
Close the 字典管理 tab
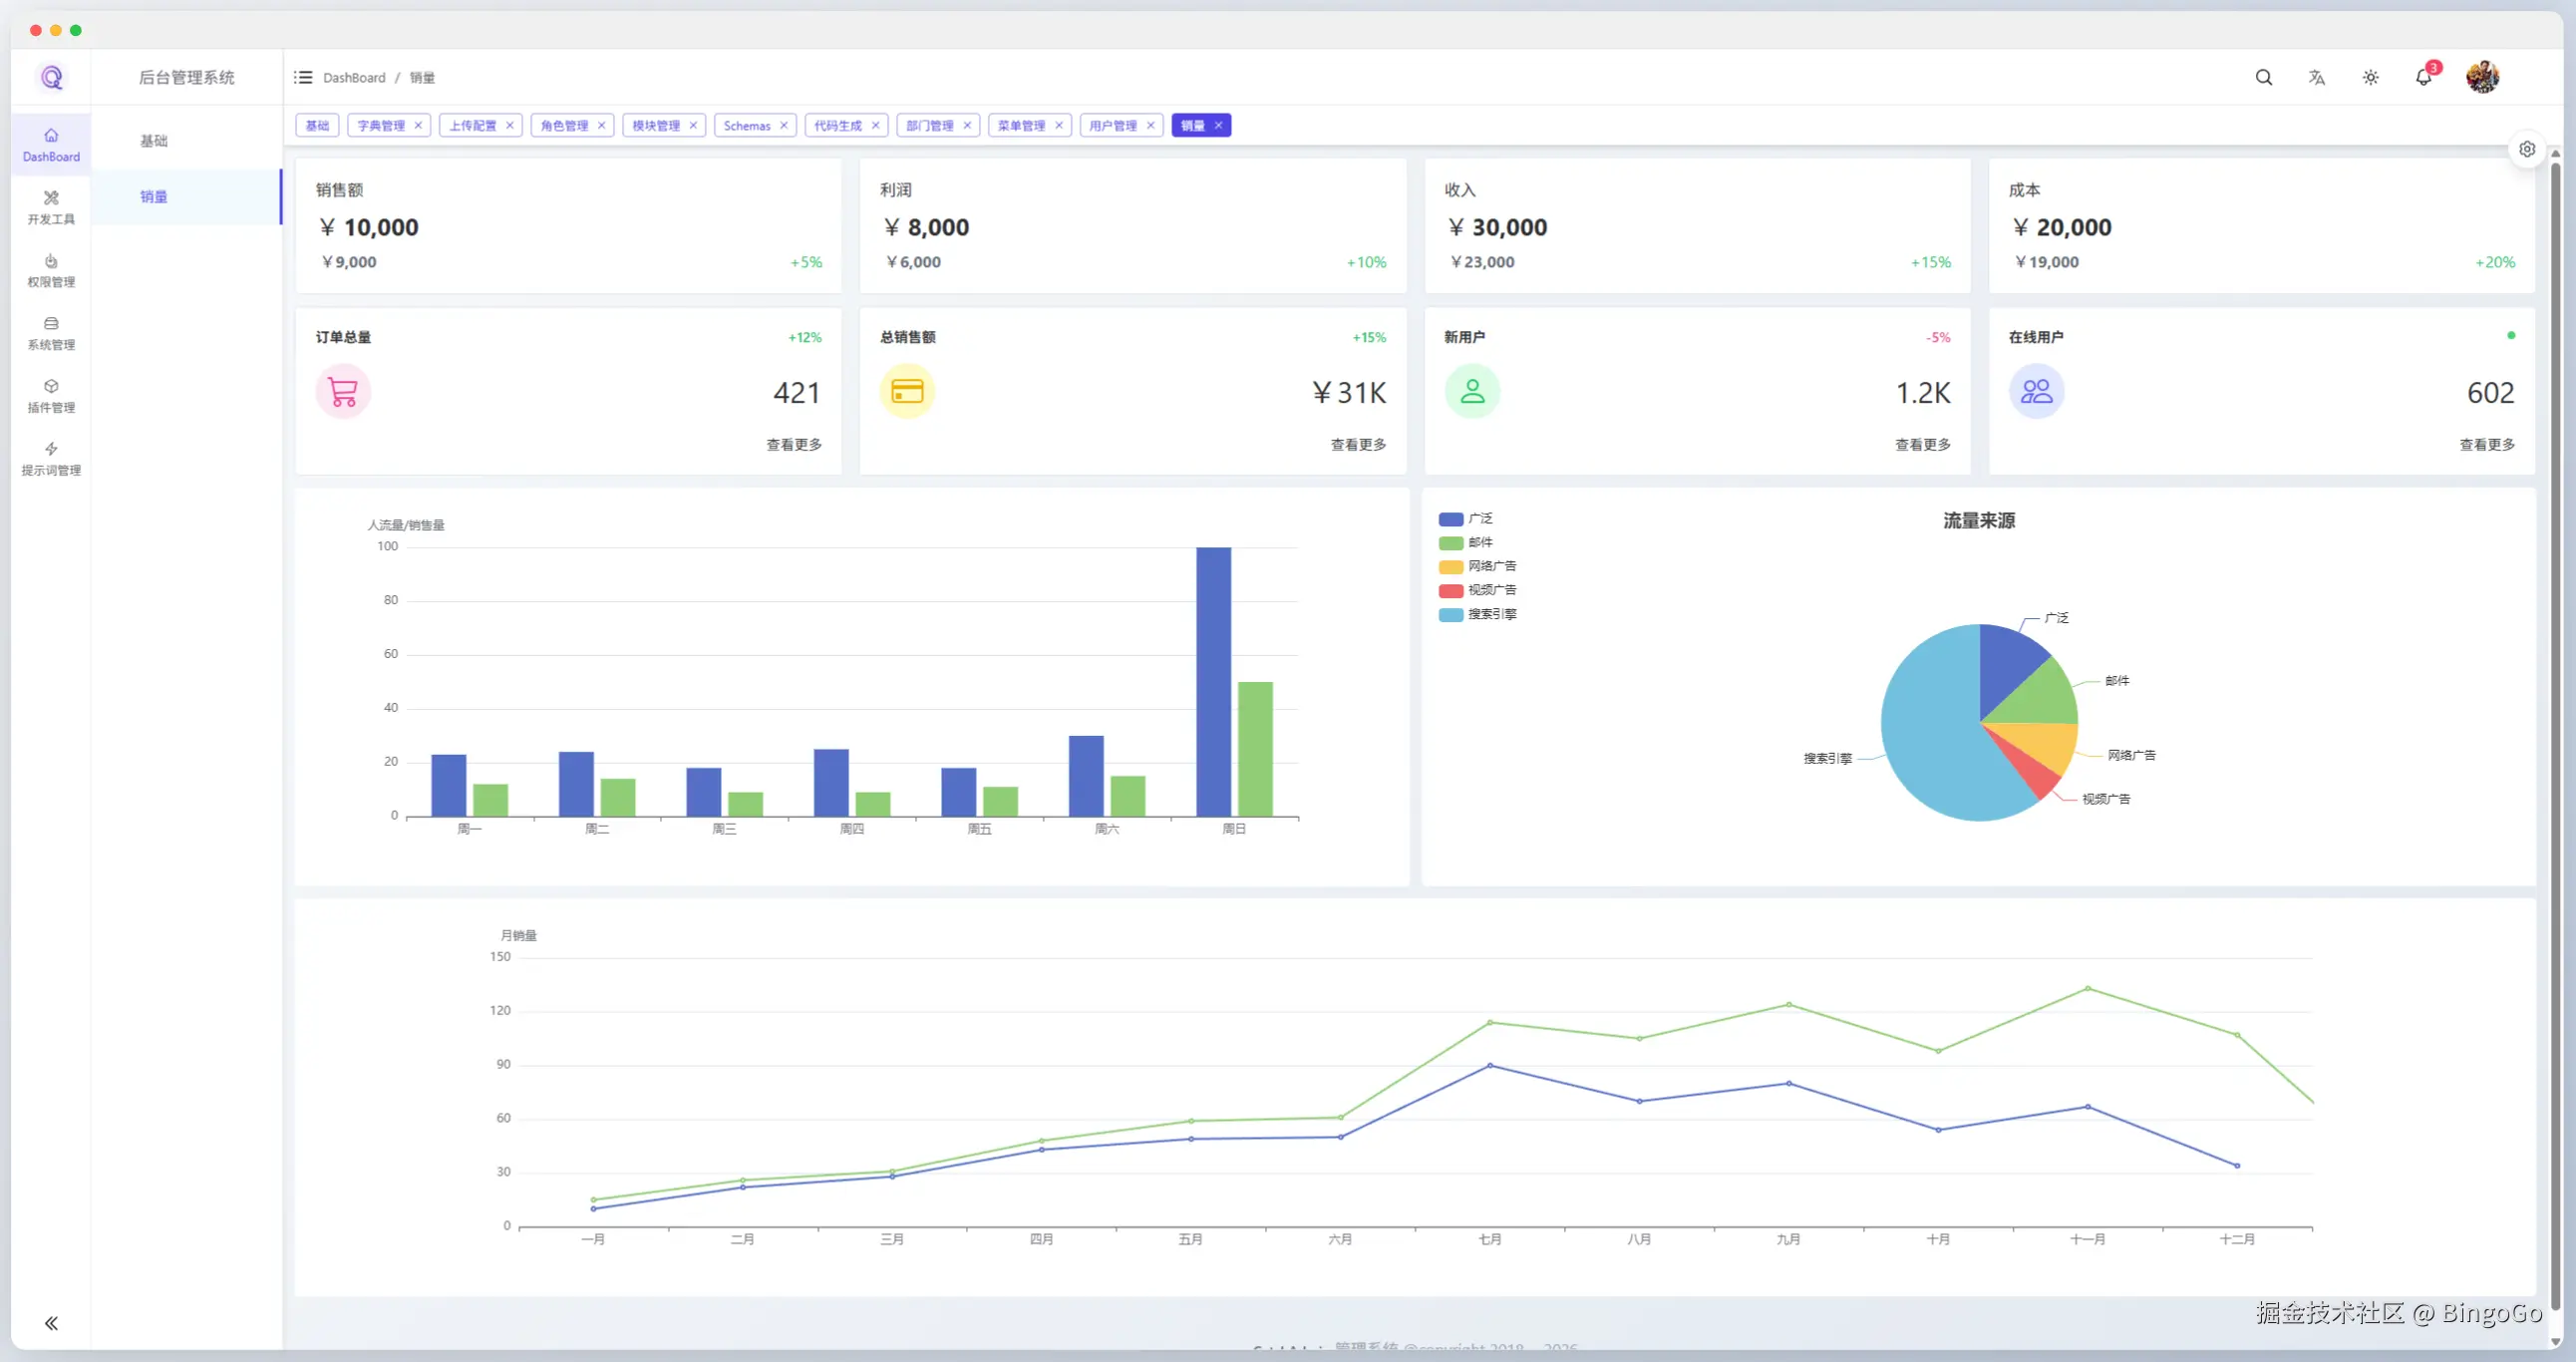click(418, 126)
